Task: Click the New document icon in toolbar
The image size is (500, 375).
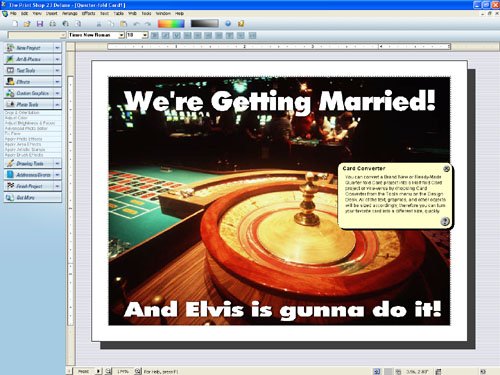Action: tap(15, 24)
